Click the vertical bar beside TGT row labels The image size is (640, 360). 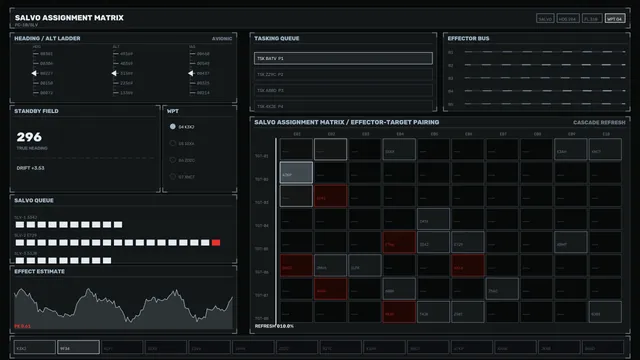(276, 231)
